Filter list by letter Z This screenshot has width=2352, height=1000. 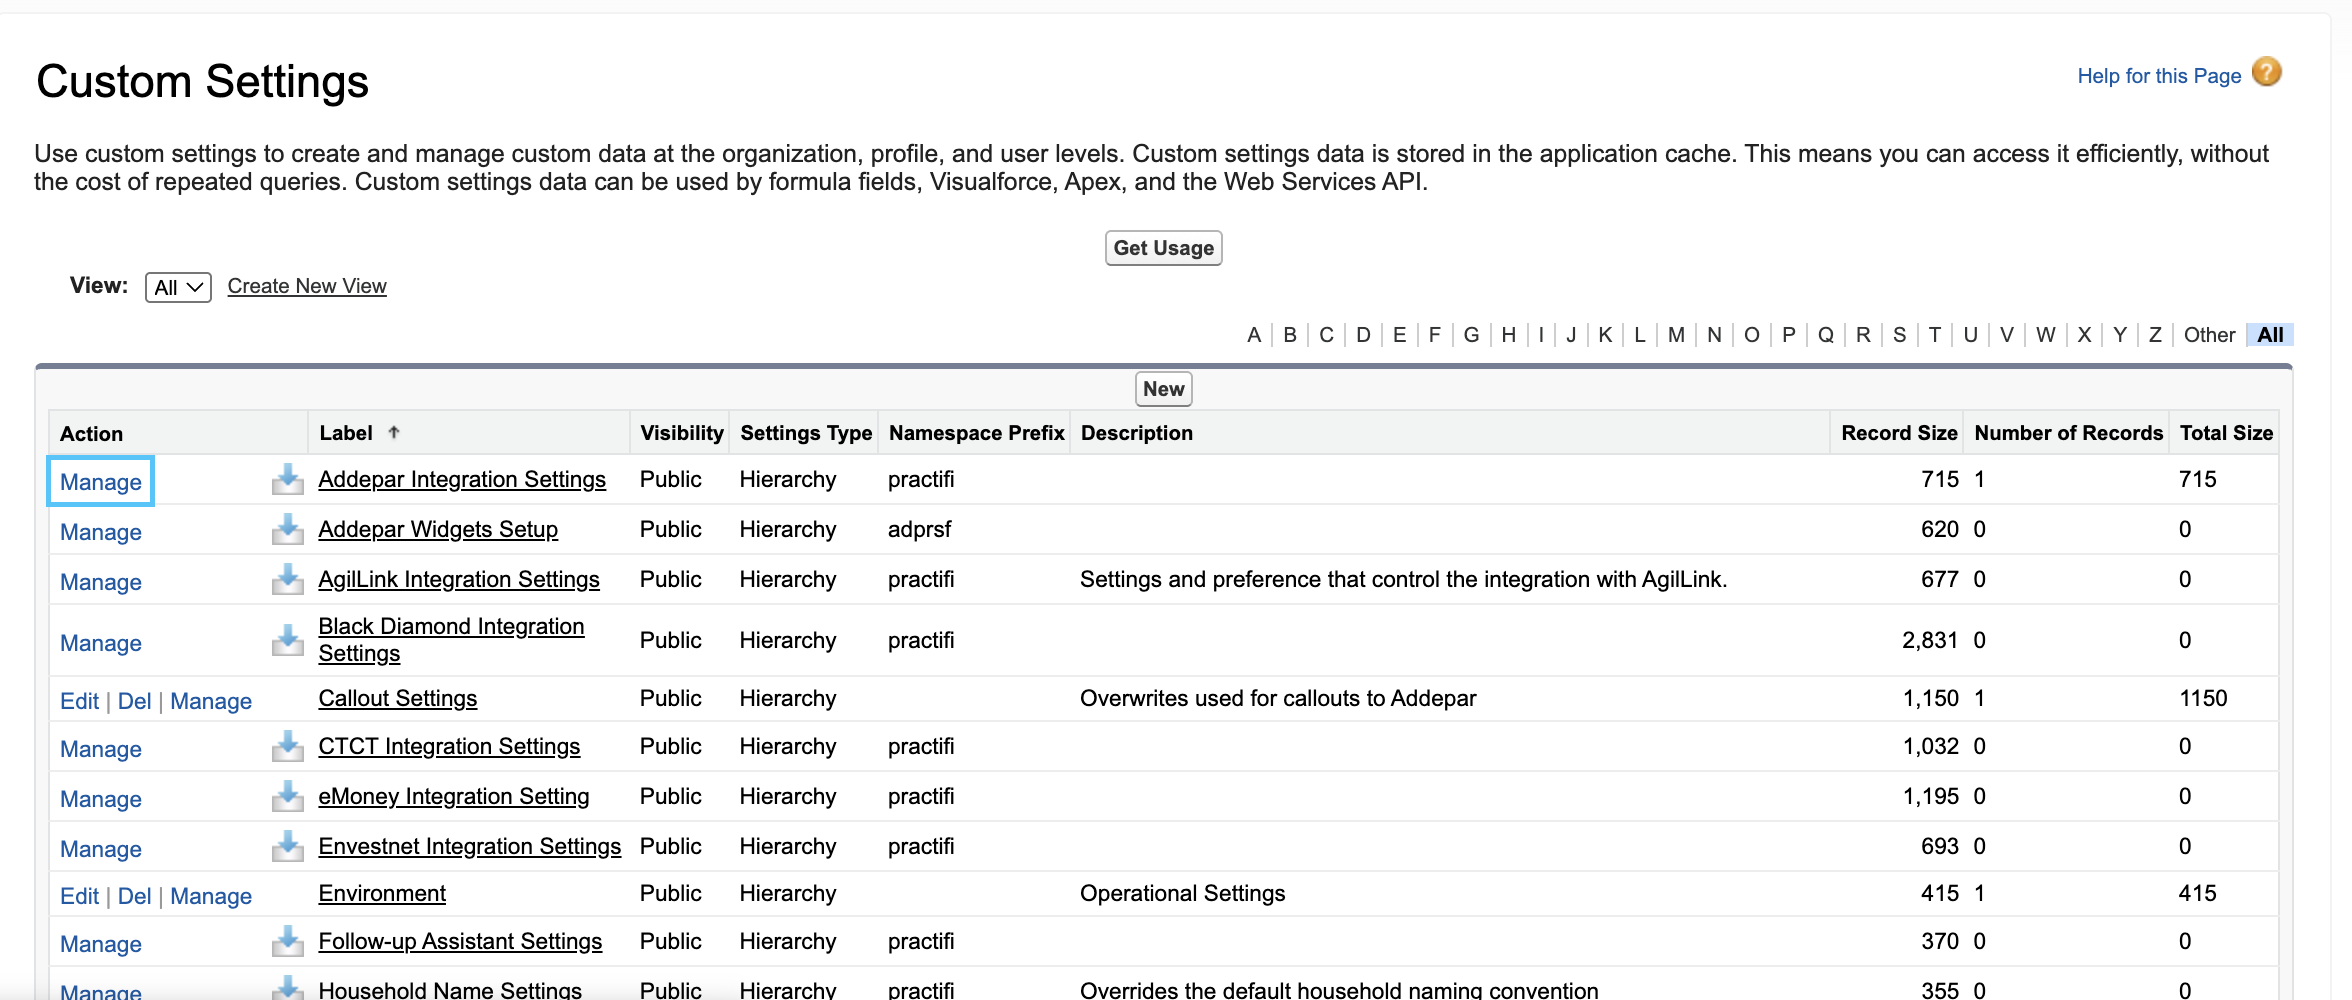click(x=2155, y=335)
